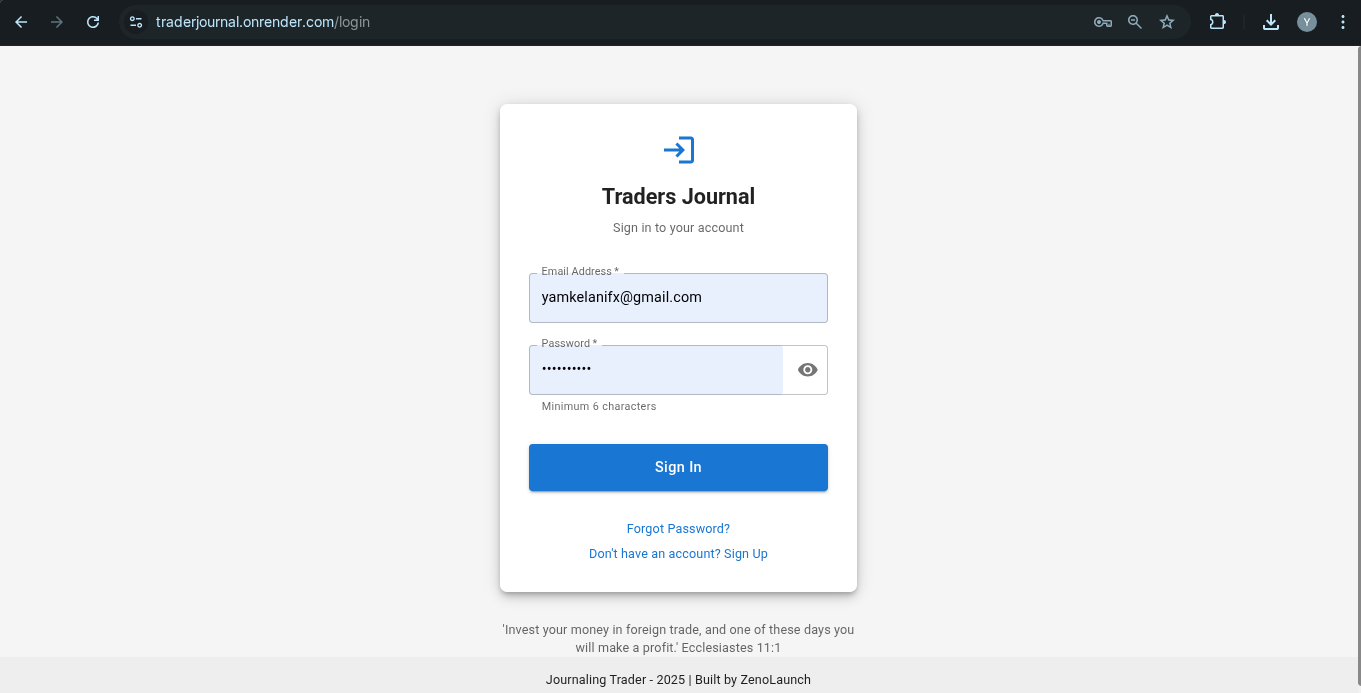Screen dimensions: 1361x693
Task: Open the saved passwords key icon
Action: pyautogui.click(x=1103, y=22)
